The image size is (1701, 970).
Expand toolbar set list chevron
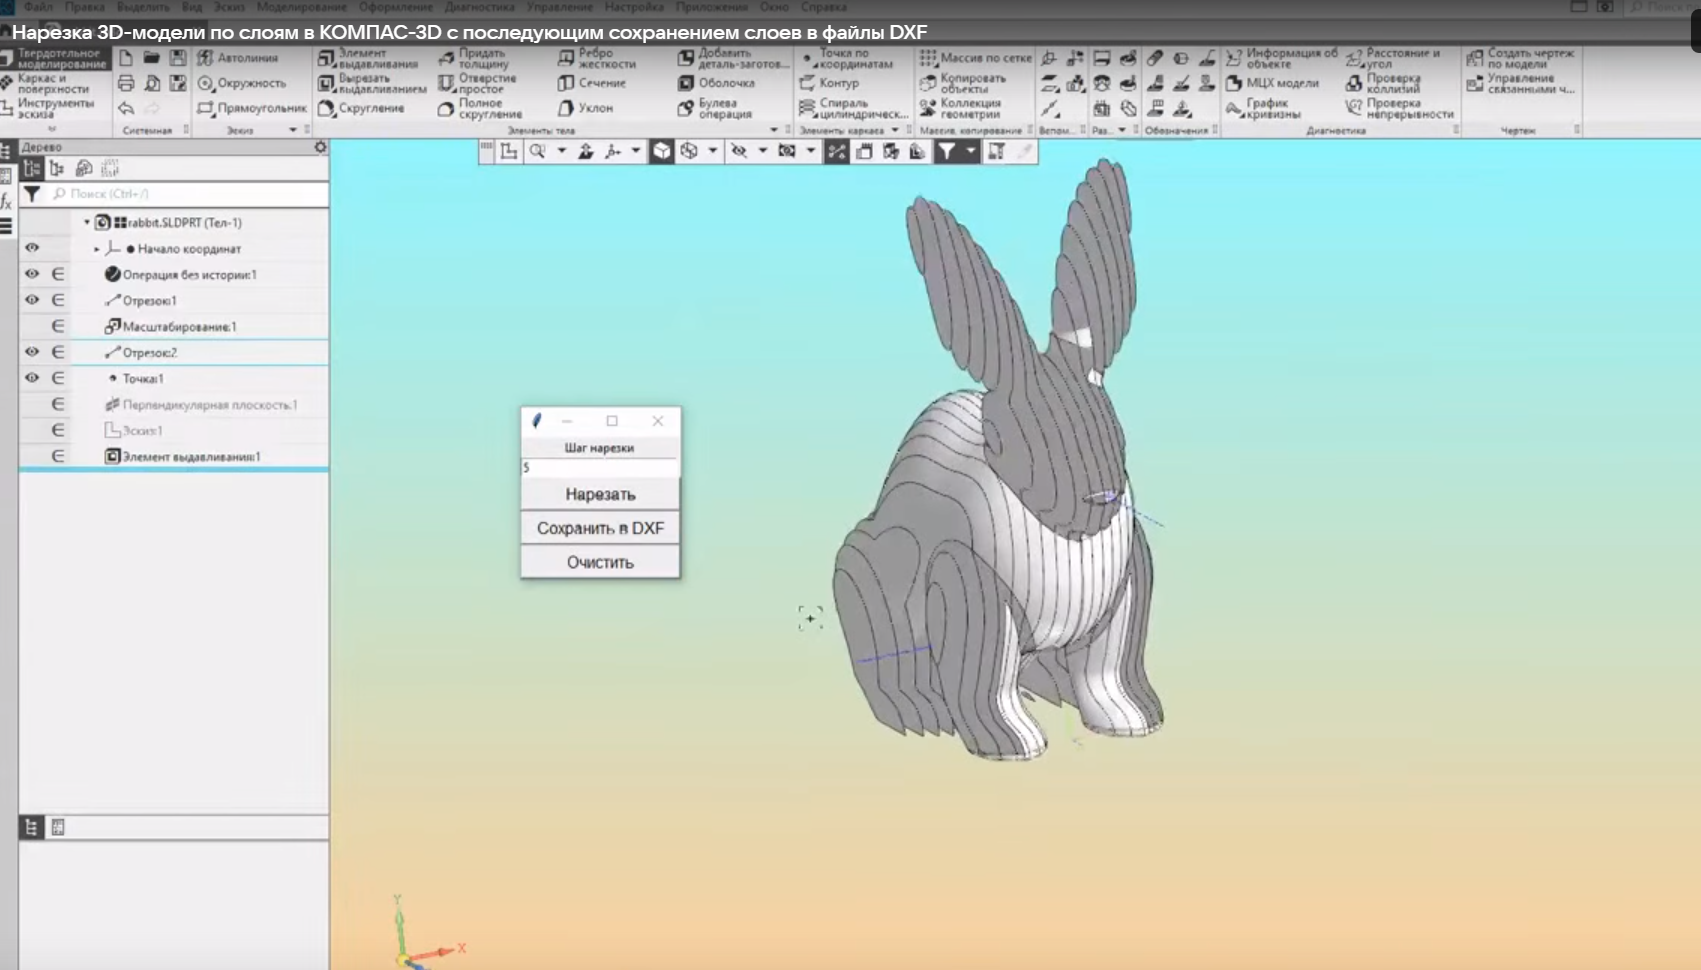tap(52, 129)
